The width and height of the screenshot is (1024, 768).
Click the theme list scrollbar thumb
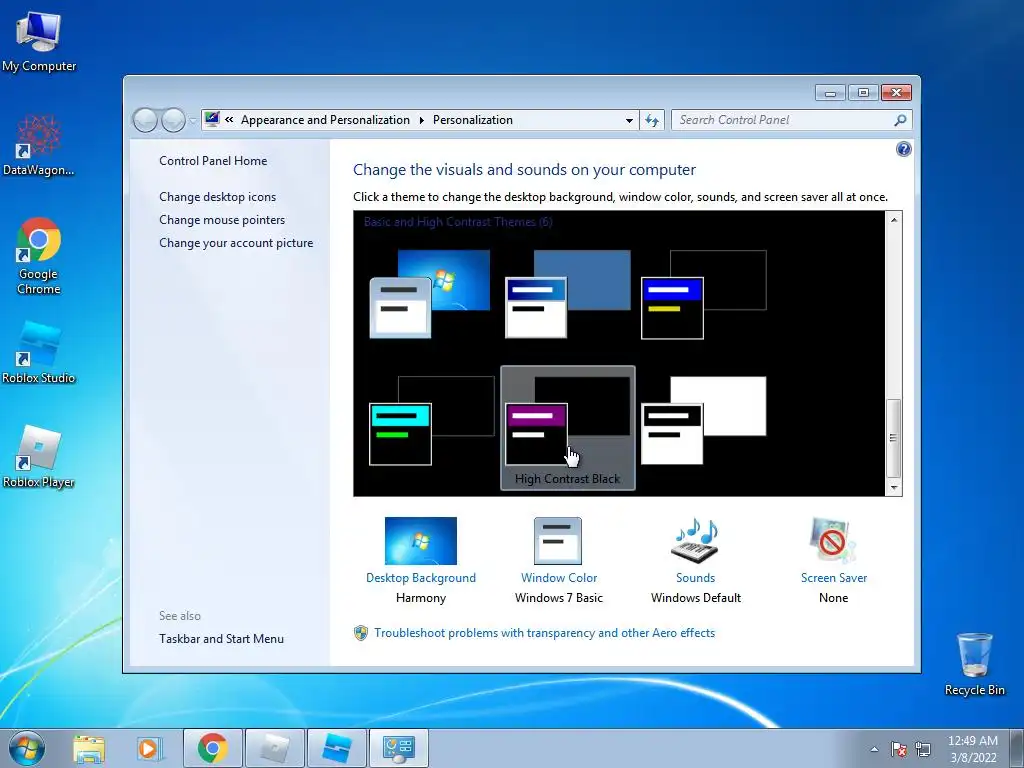coord(893,438)
